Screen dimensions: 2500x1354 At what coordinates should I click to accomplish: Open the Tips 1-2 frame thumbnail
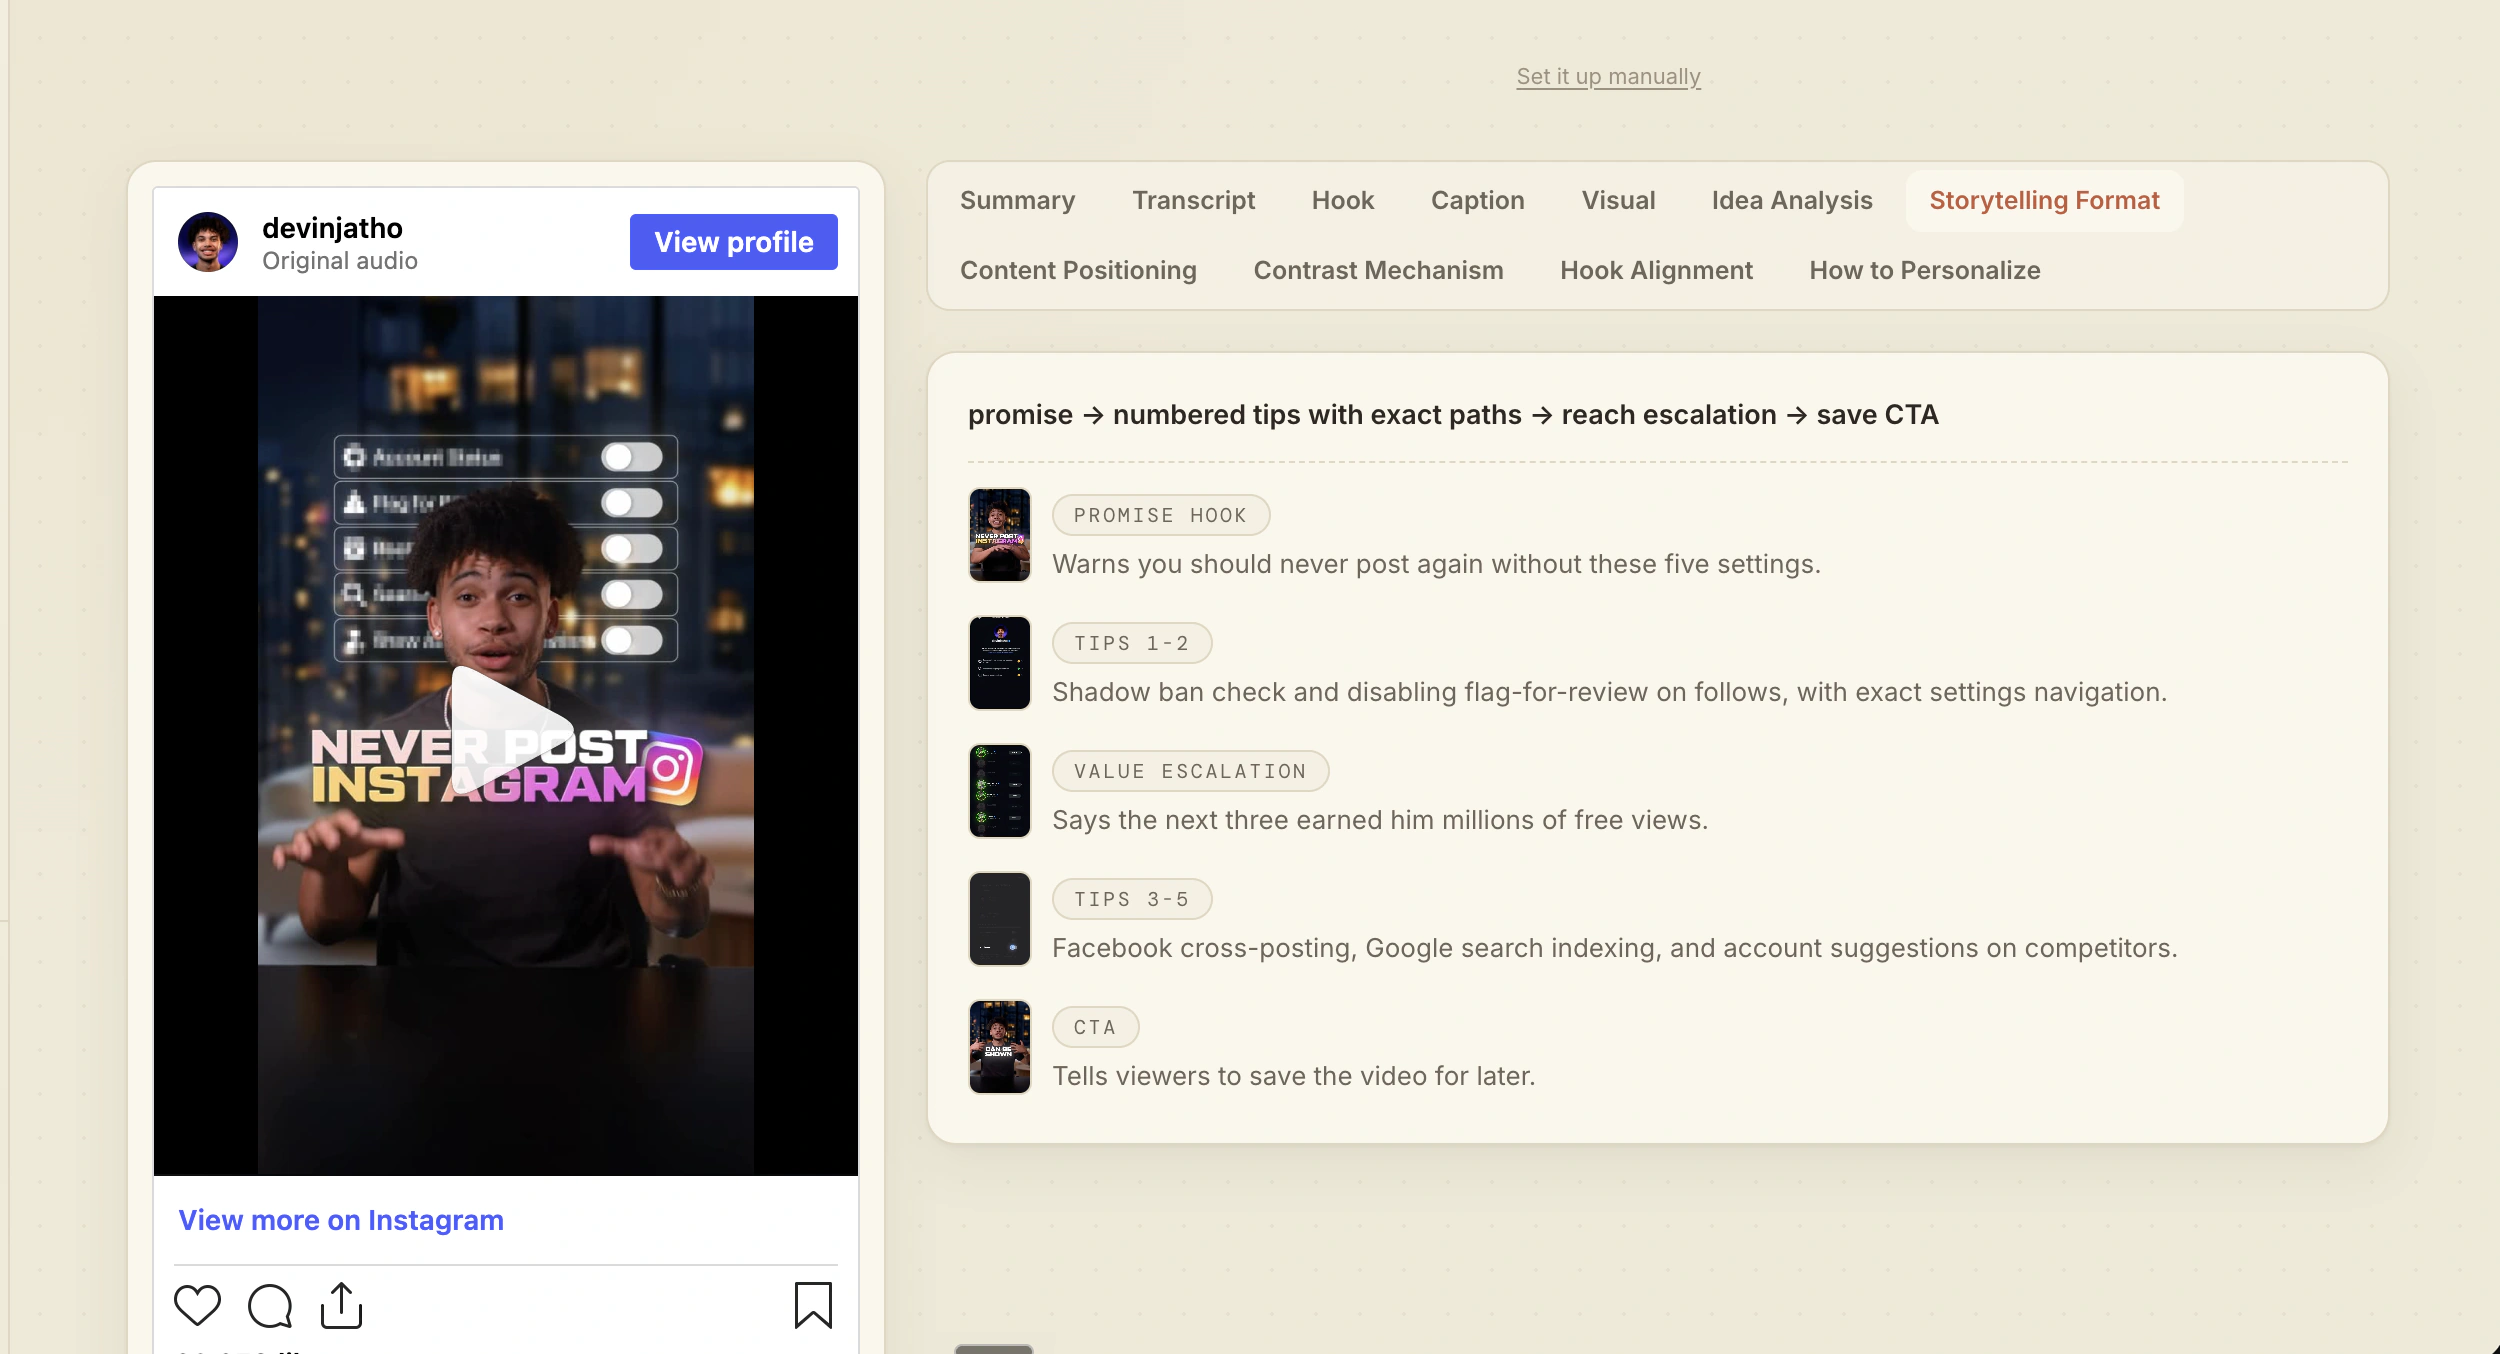tap(999, 663)
